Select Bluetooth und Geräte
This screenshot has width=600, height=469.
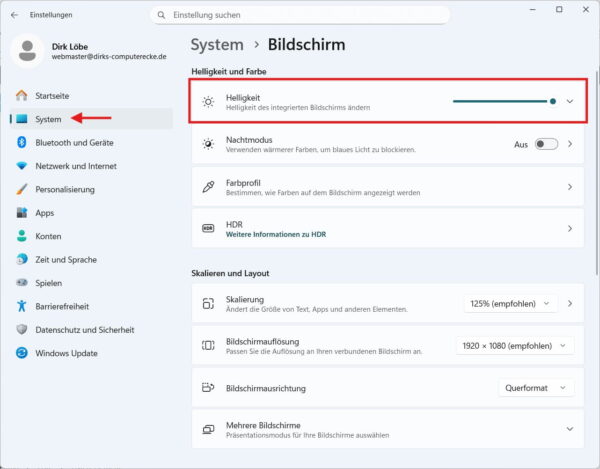91,142
